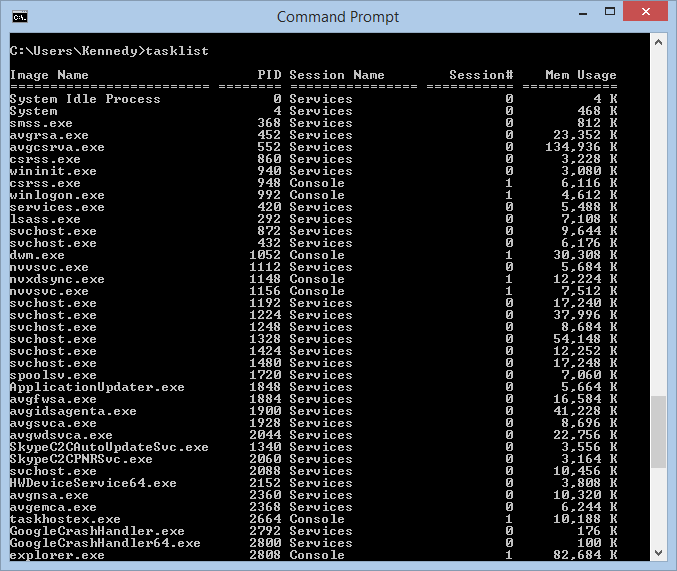Screen dimensions: 677x571
Task: Click the scrollbar up arrow
Action: coord(658,42)
